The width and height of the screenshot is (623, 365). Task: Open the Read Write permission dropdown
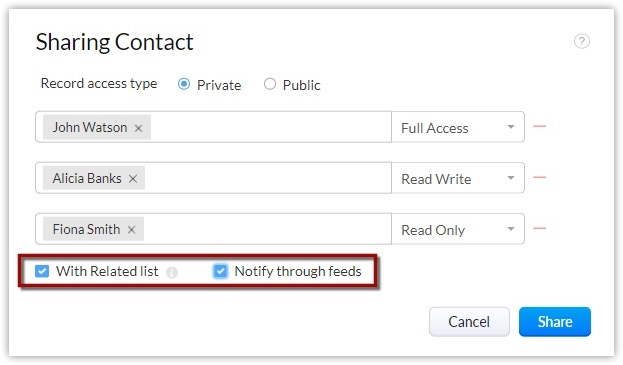point(458,178)
